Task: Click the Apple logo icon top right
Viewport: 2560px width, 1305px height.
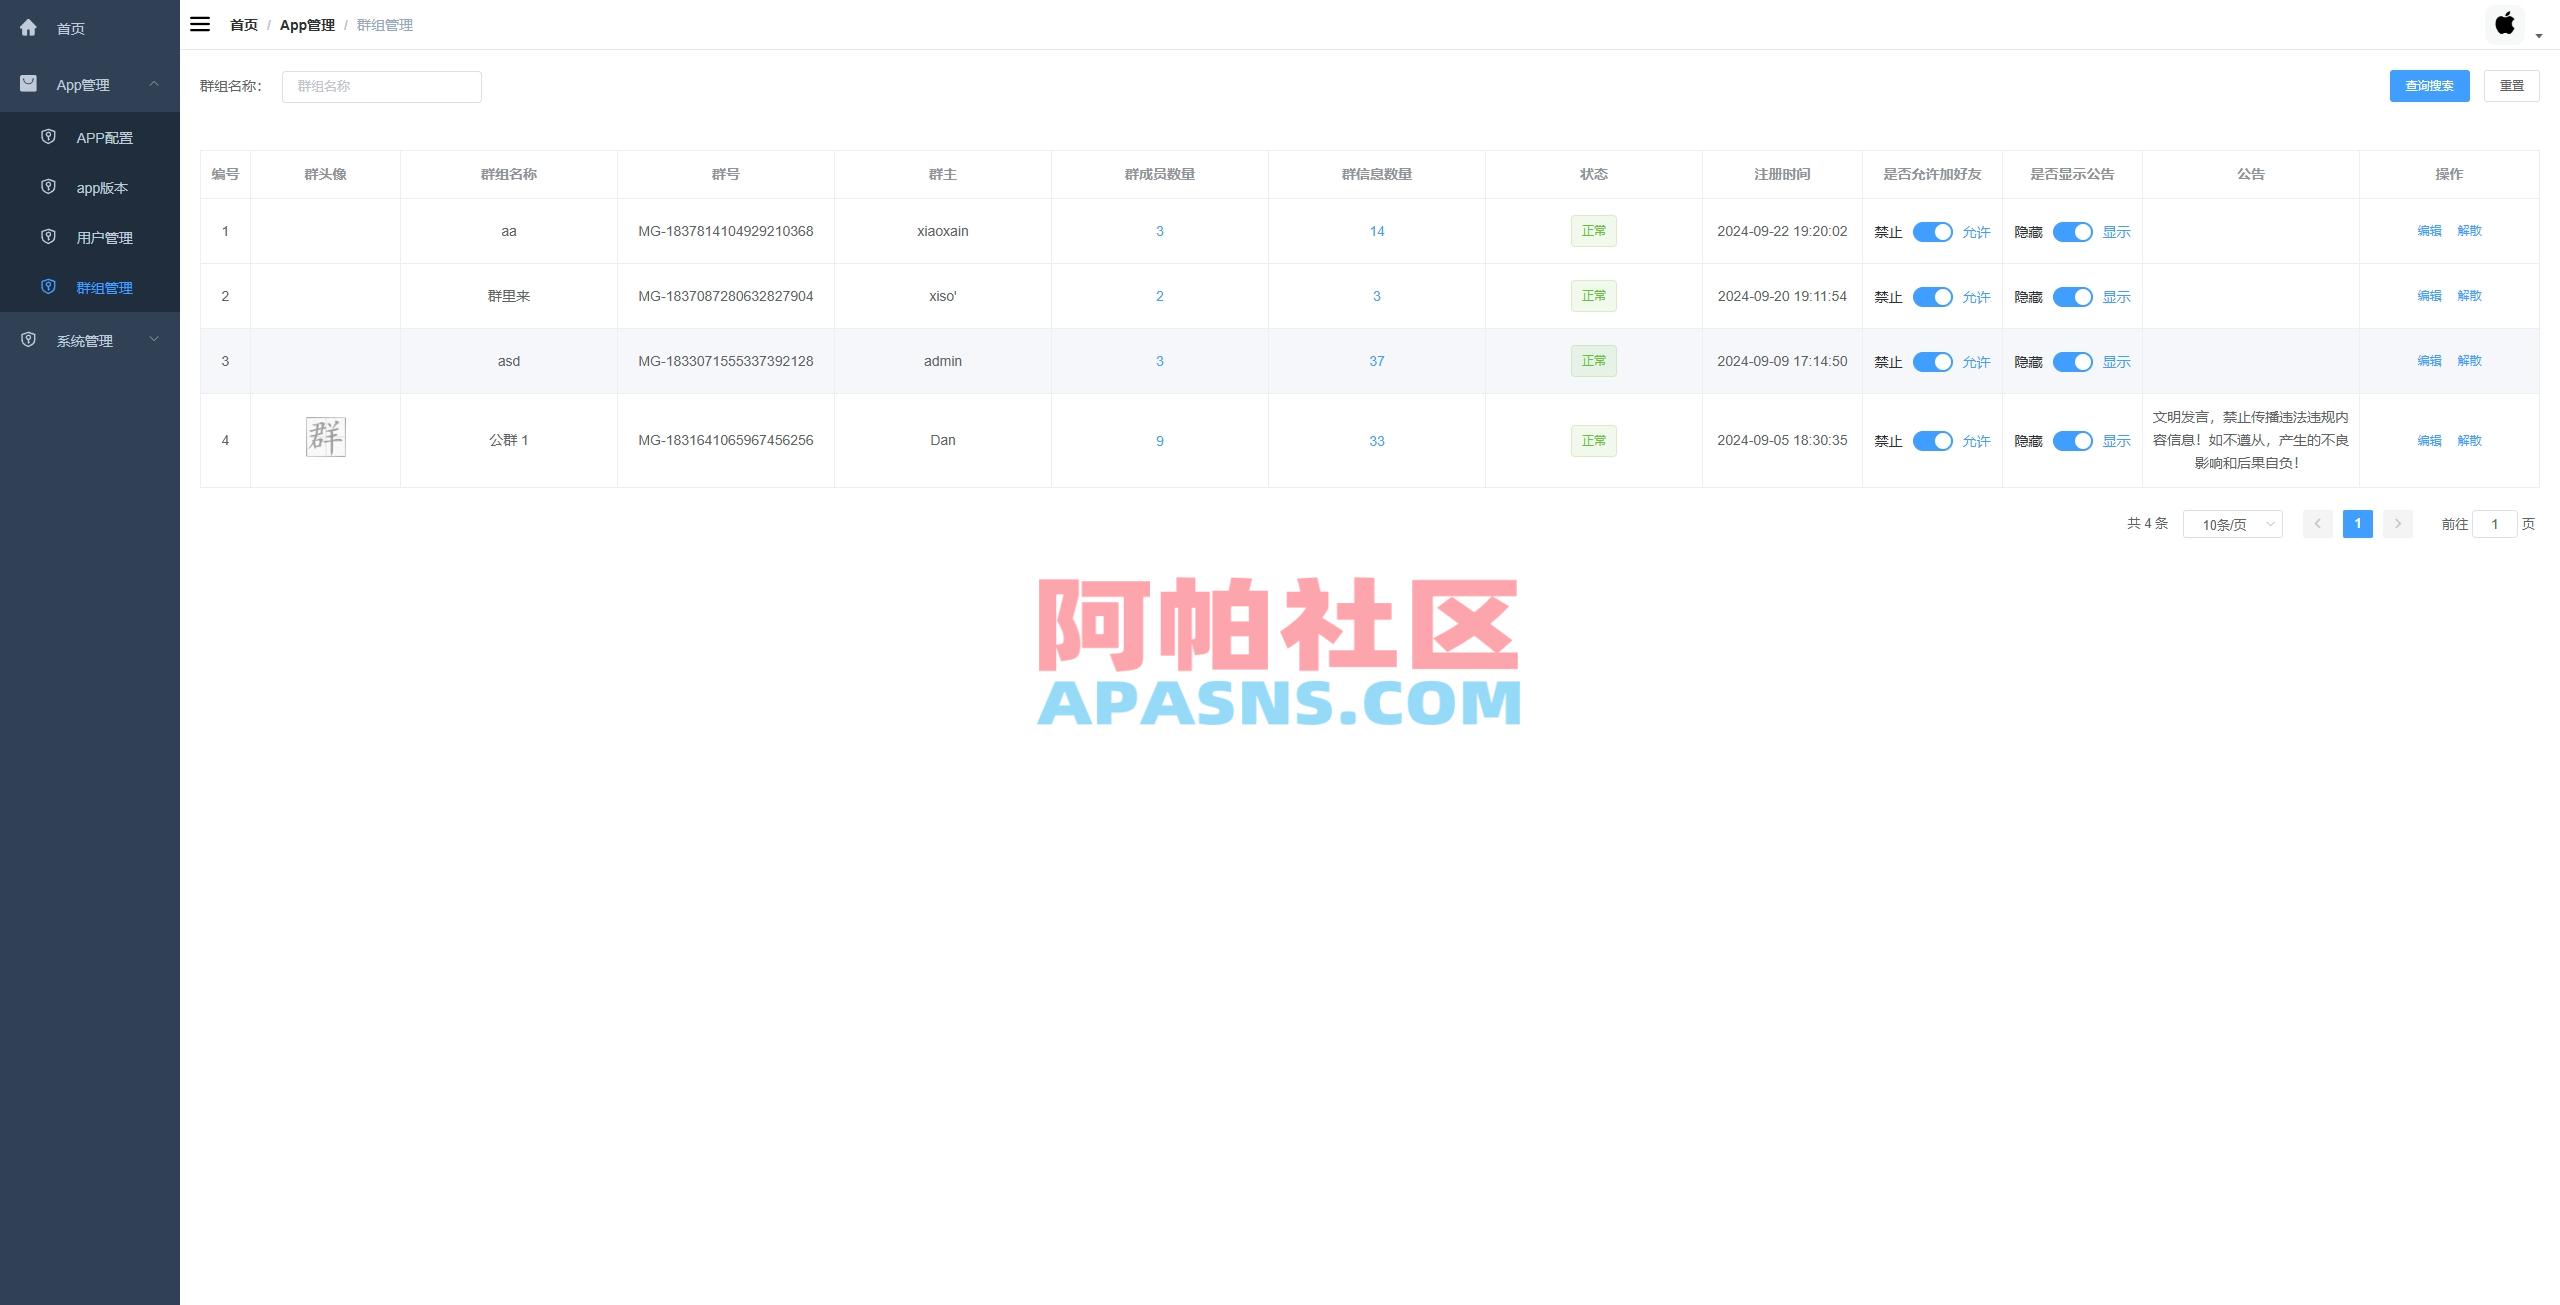Action: (2505, 22)
